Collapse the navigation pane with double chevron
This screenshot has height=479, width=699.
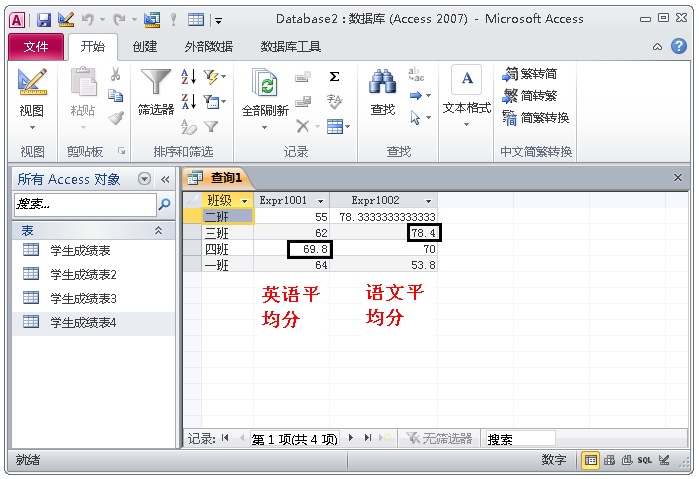[165, 179]
